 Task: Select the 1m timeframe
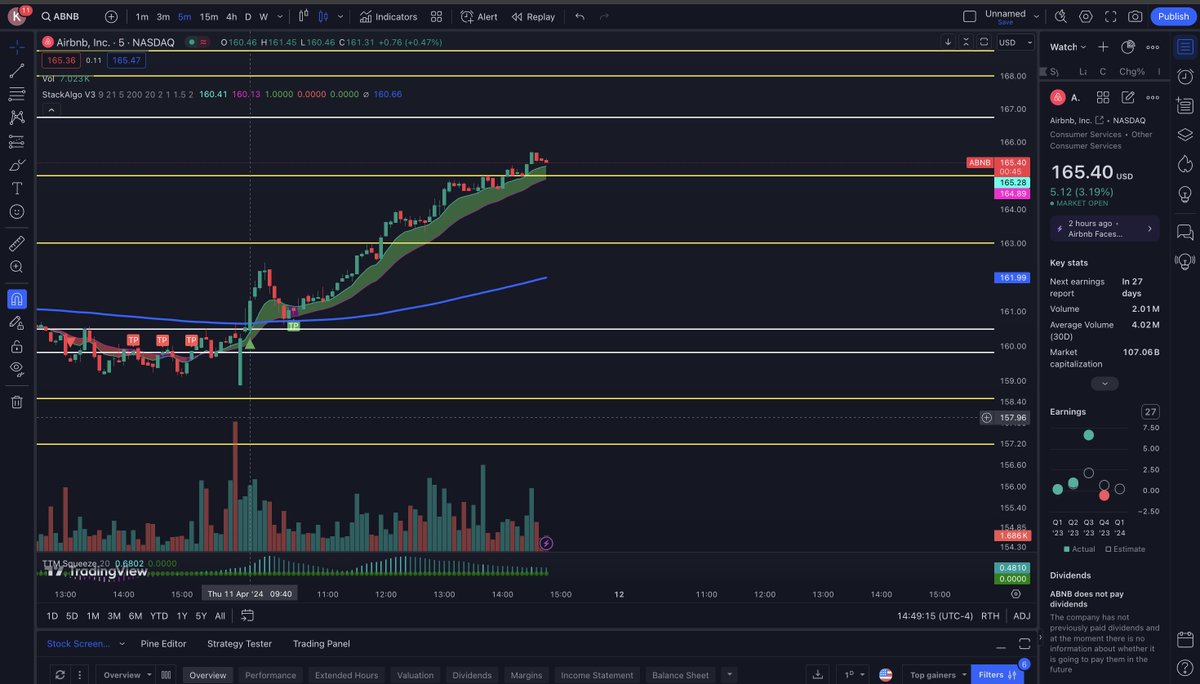142,17
